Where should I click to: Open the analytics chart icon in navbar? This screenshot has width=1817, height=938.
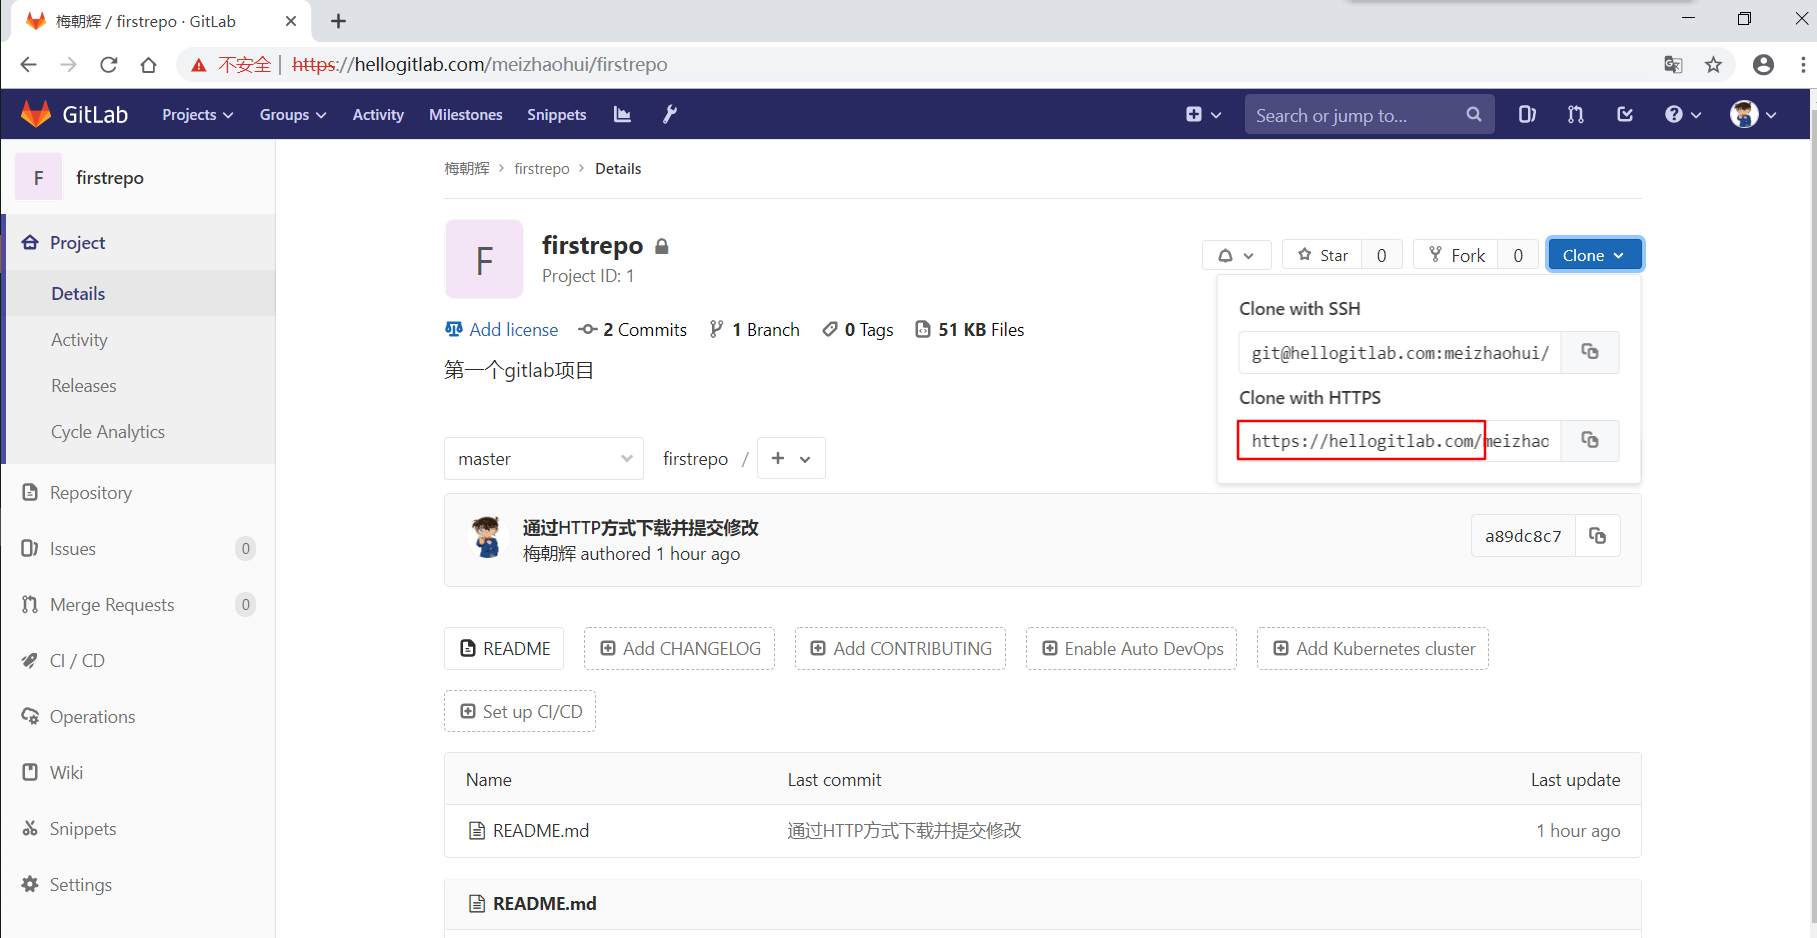point(622,114)
